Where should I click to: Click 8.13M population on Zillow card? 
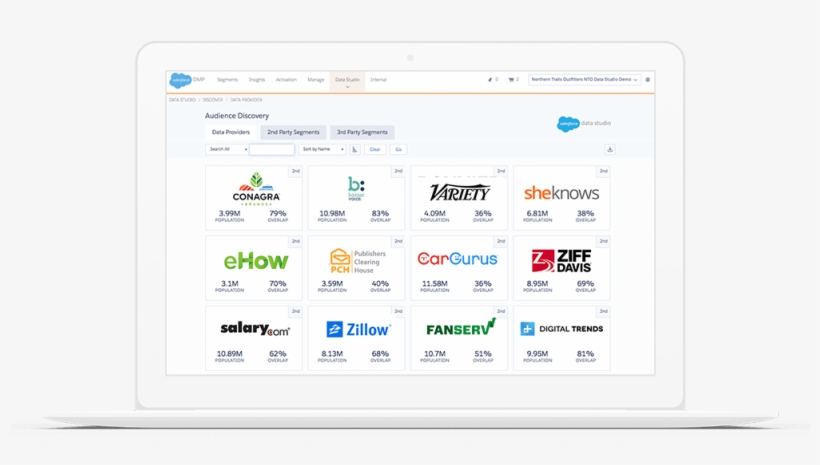click(332, 354)
